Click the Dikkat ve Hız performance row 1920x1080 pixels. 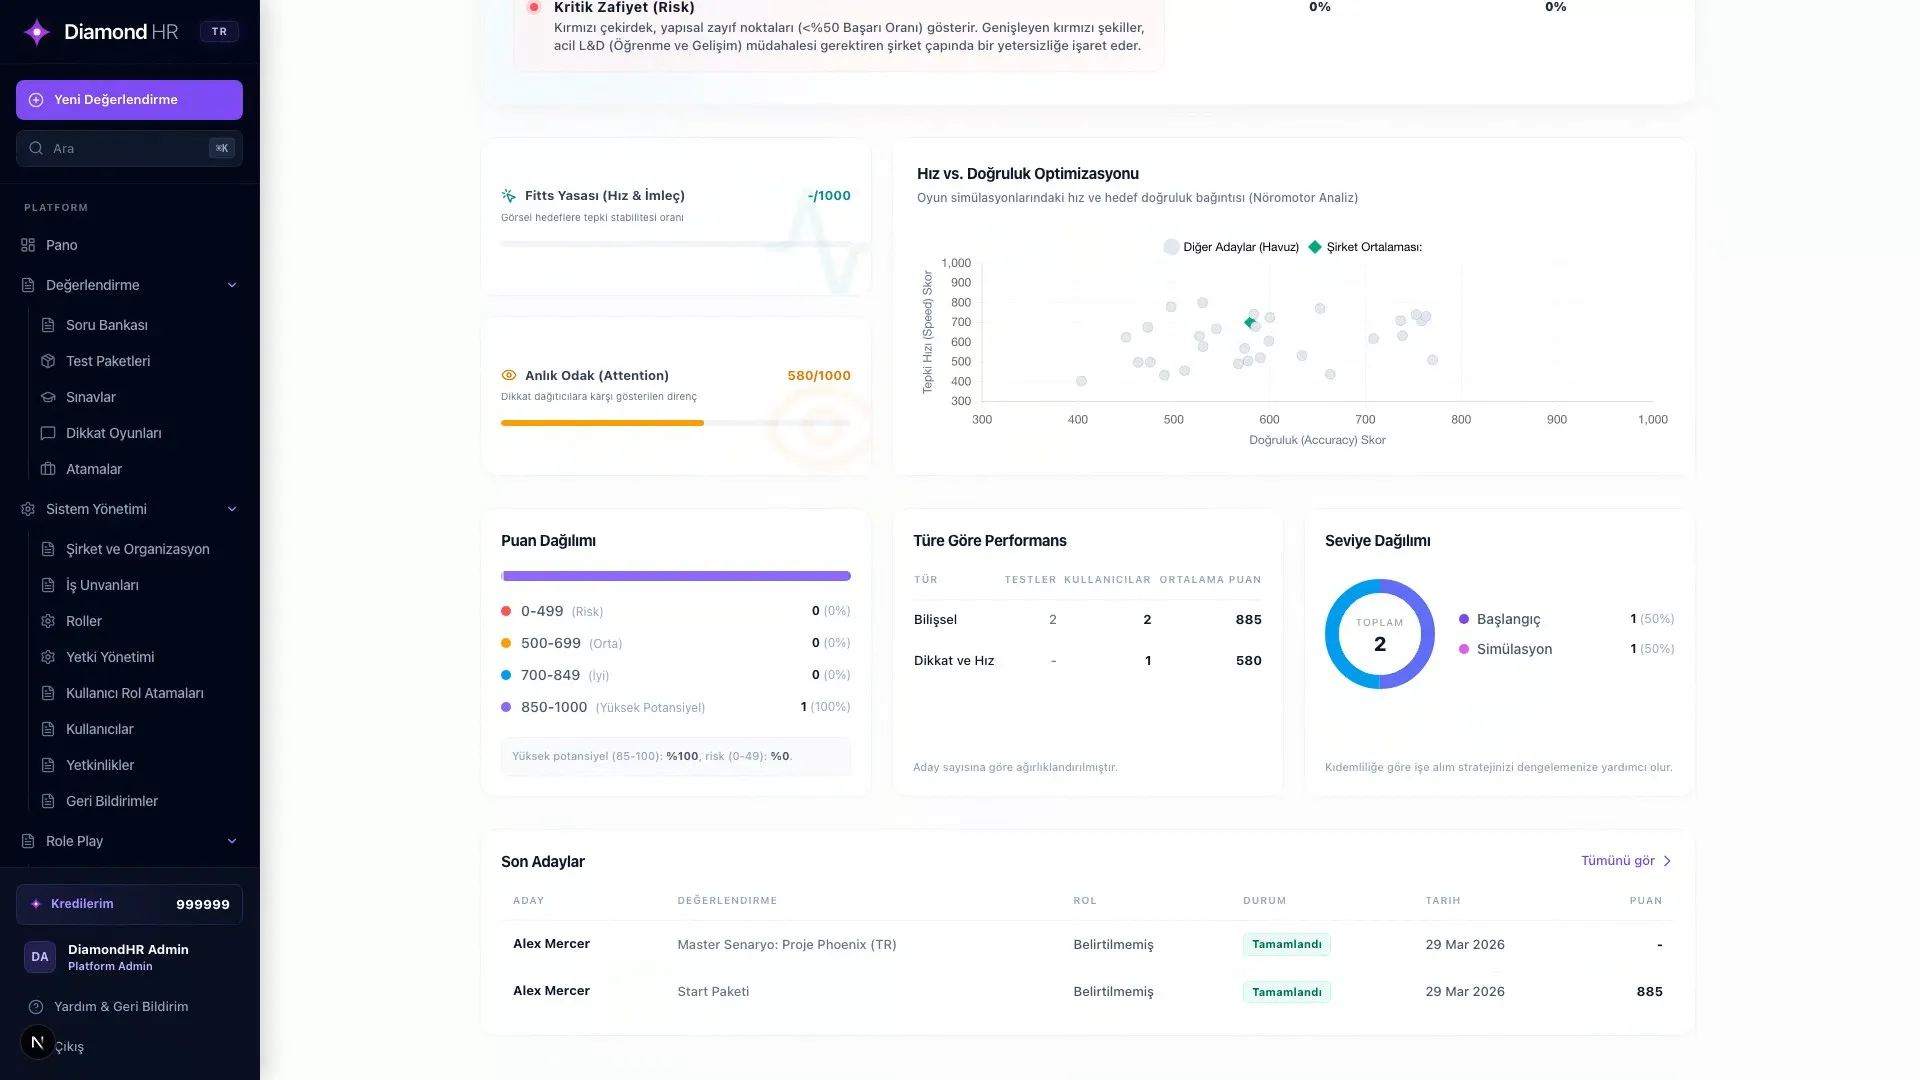[x=1088, y=661]
